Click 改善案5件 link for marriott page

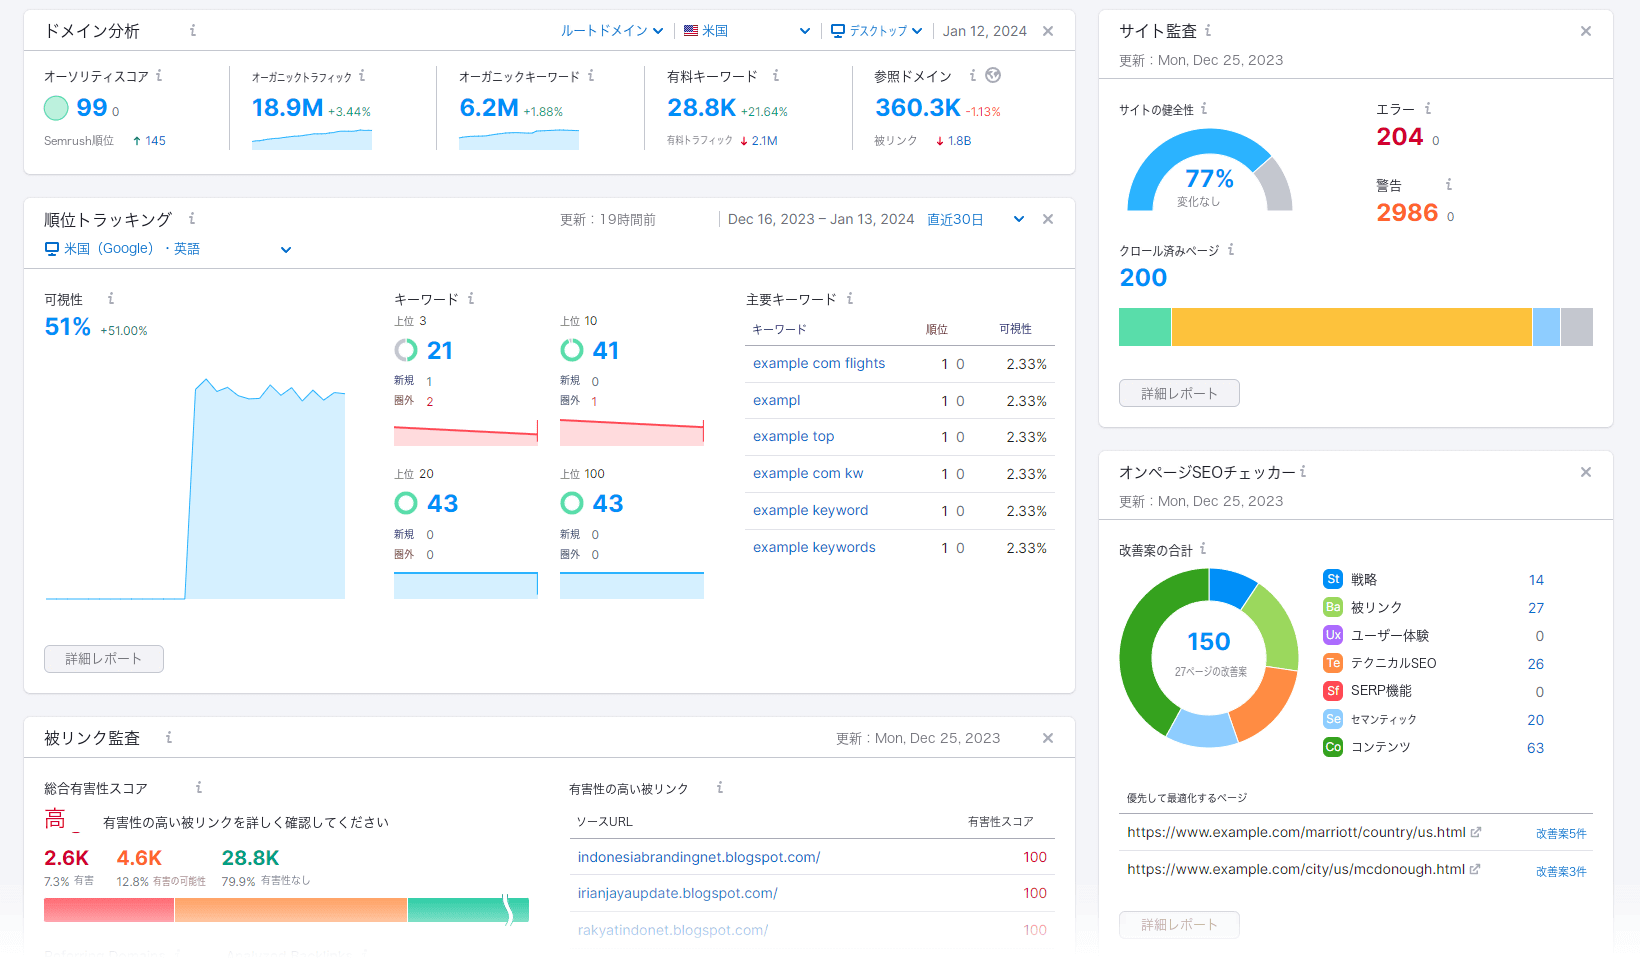point(1561,833)
